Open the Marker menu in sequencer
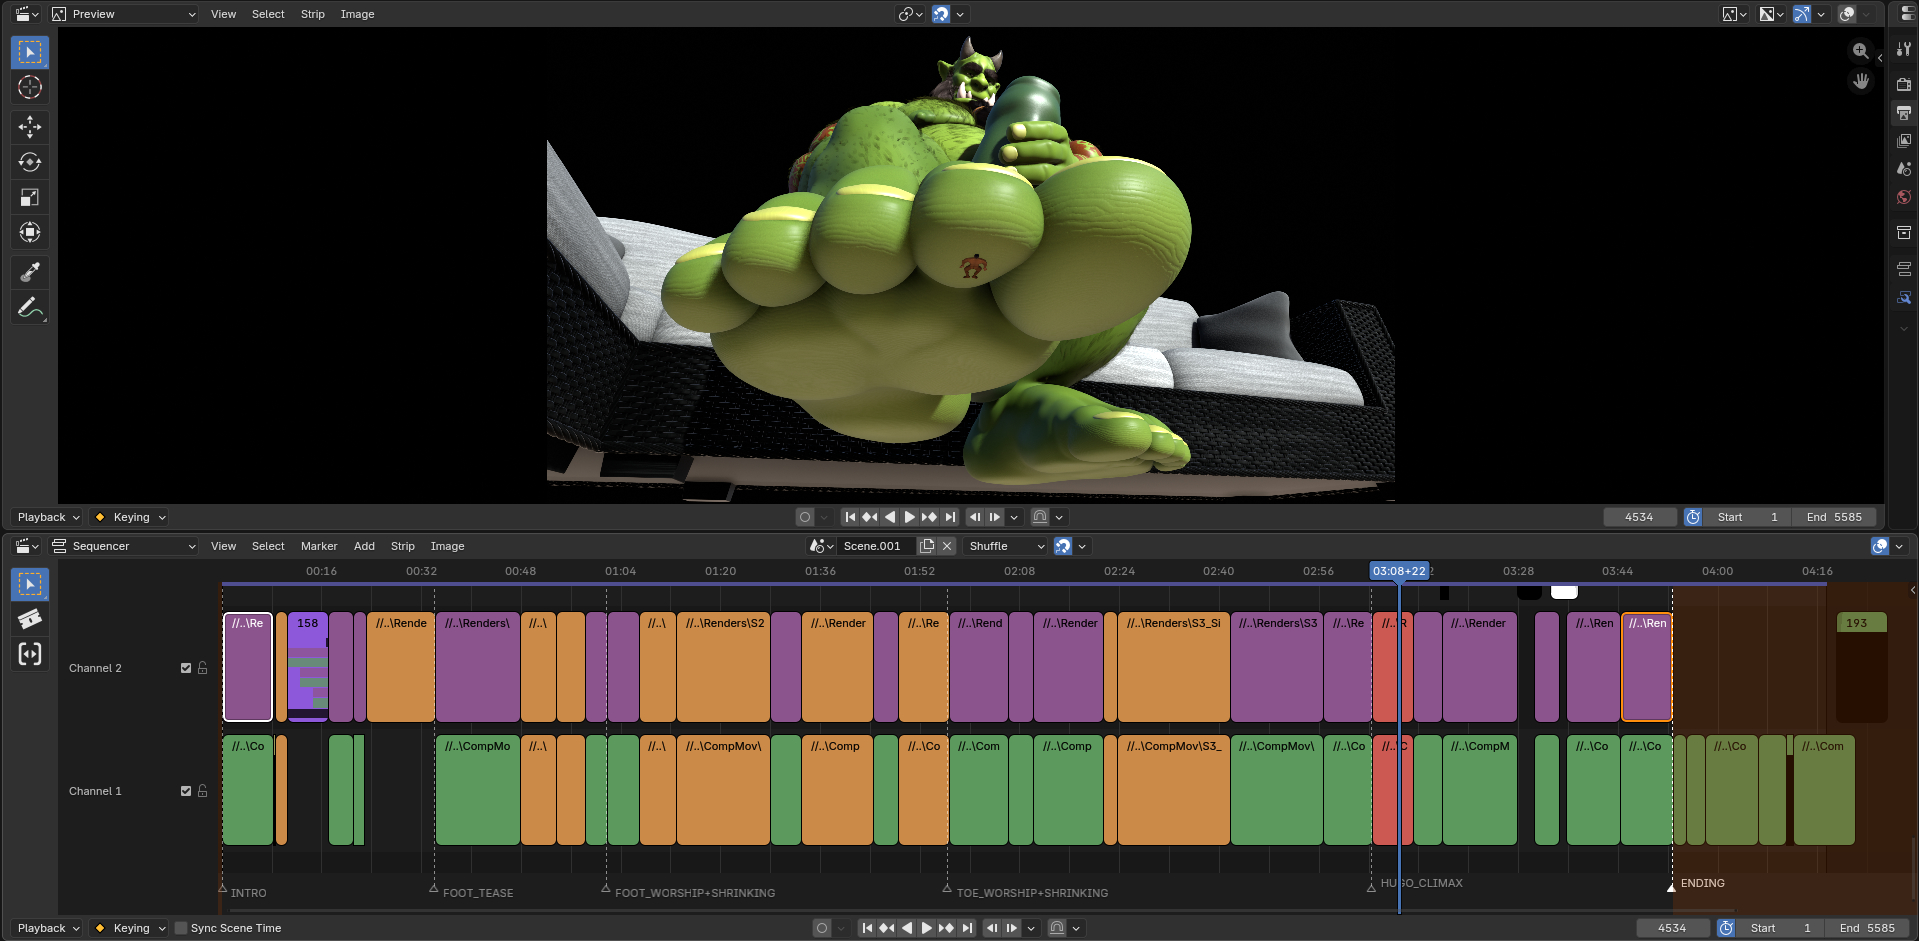This screenshot has height=941, width=1919. pyautogui.click(x=319, y=546)
